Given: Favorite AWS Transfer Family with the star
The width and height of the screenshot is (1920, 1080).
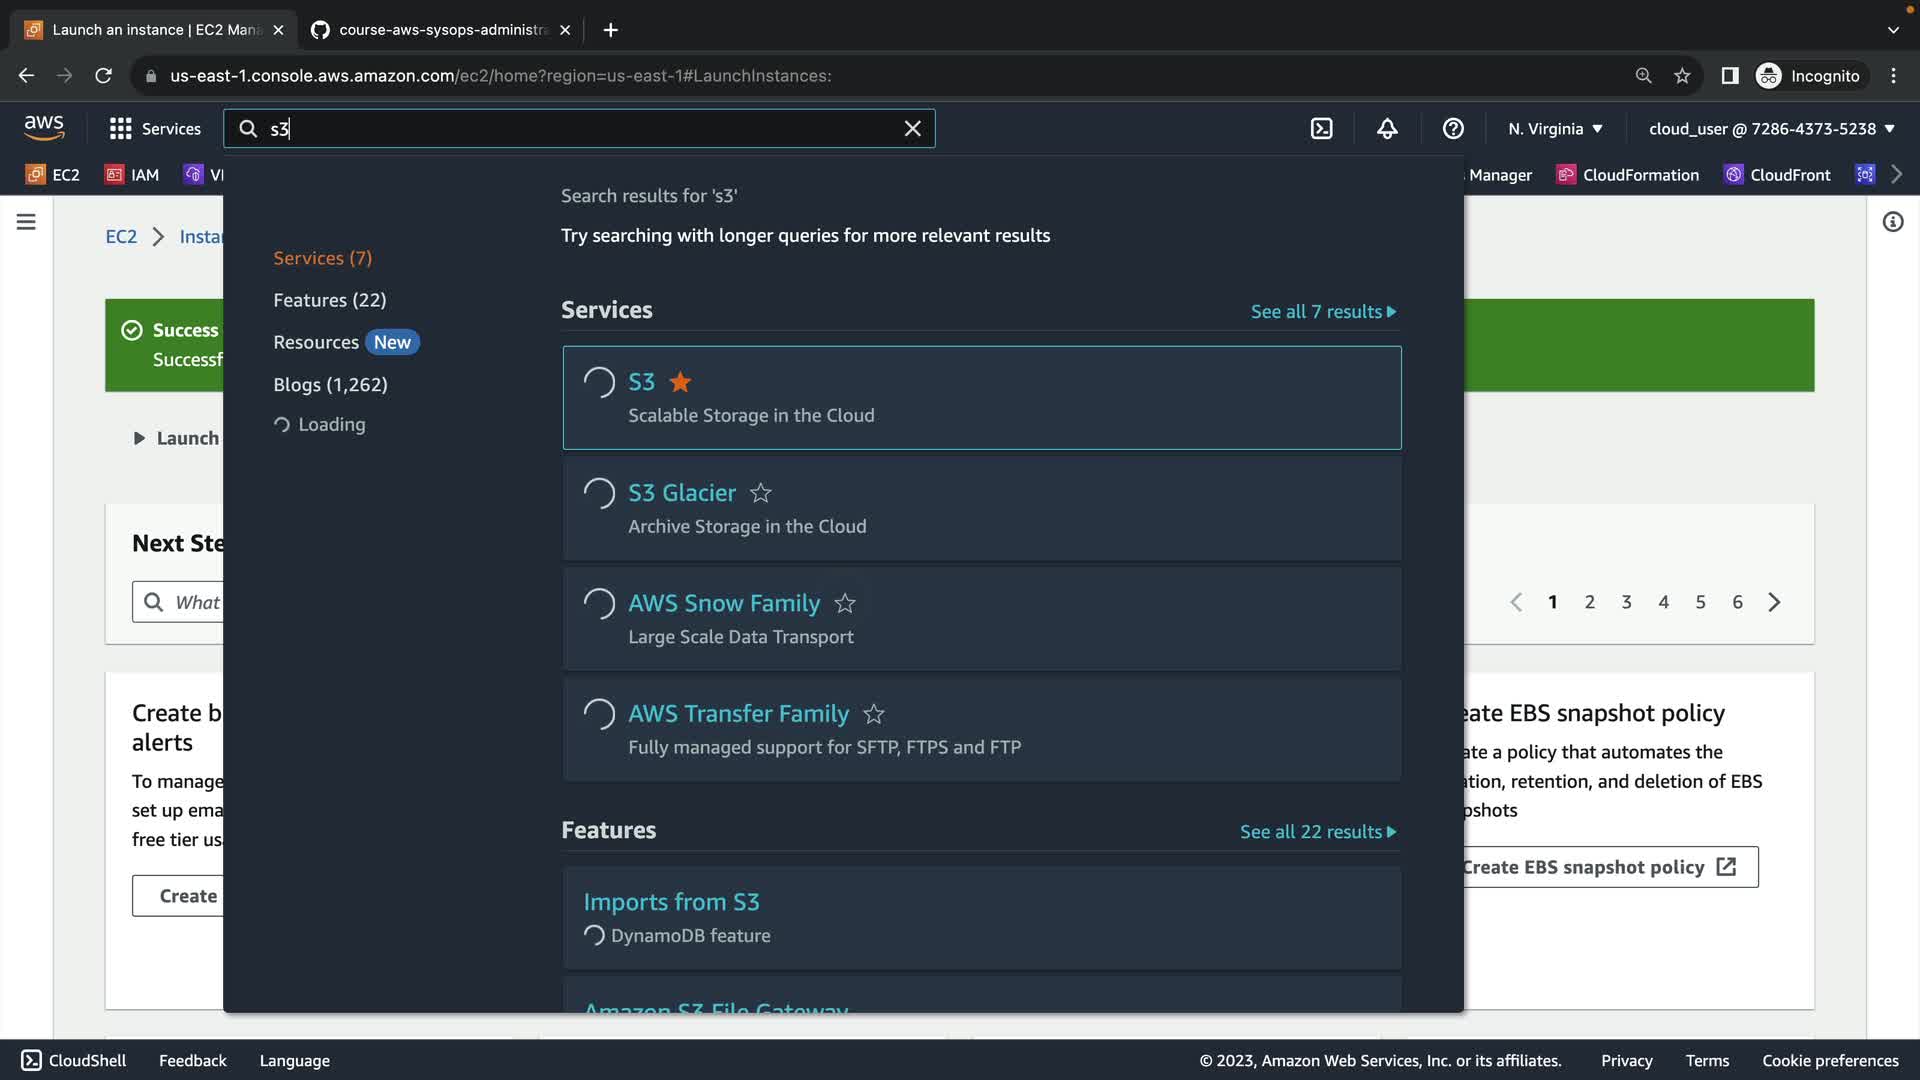Looking at the screenshot, I should coord(874,714).
